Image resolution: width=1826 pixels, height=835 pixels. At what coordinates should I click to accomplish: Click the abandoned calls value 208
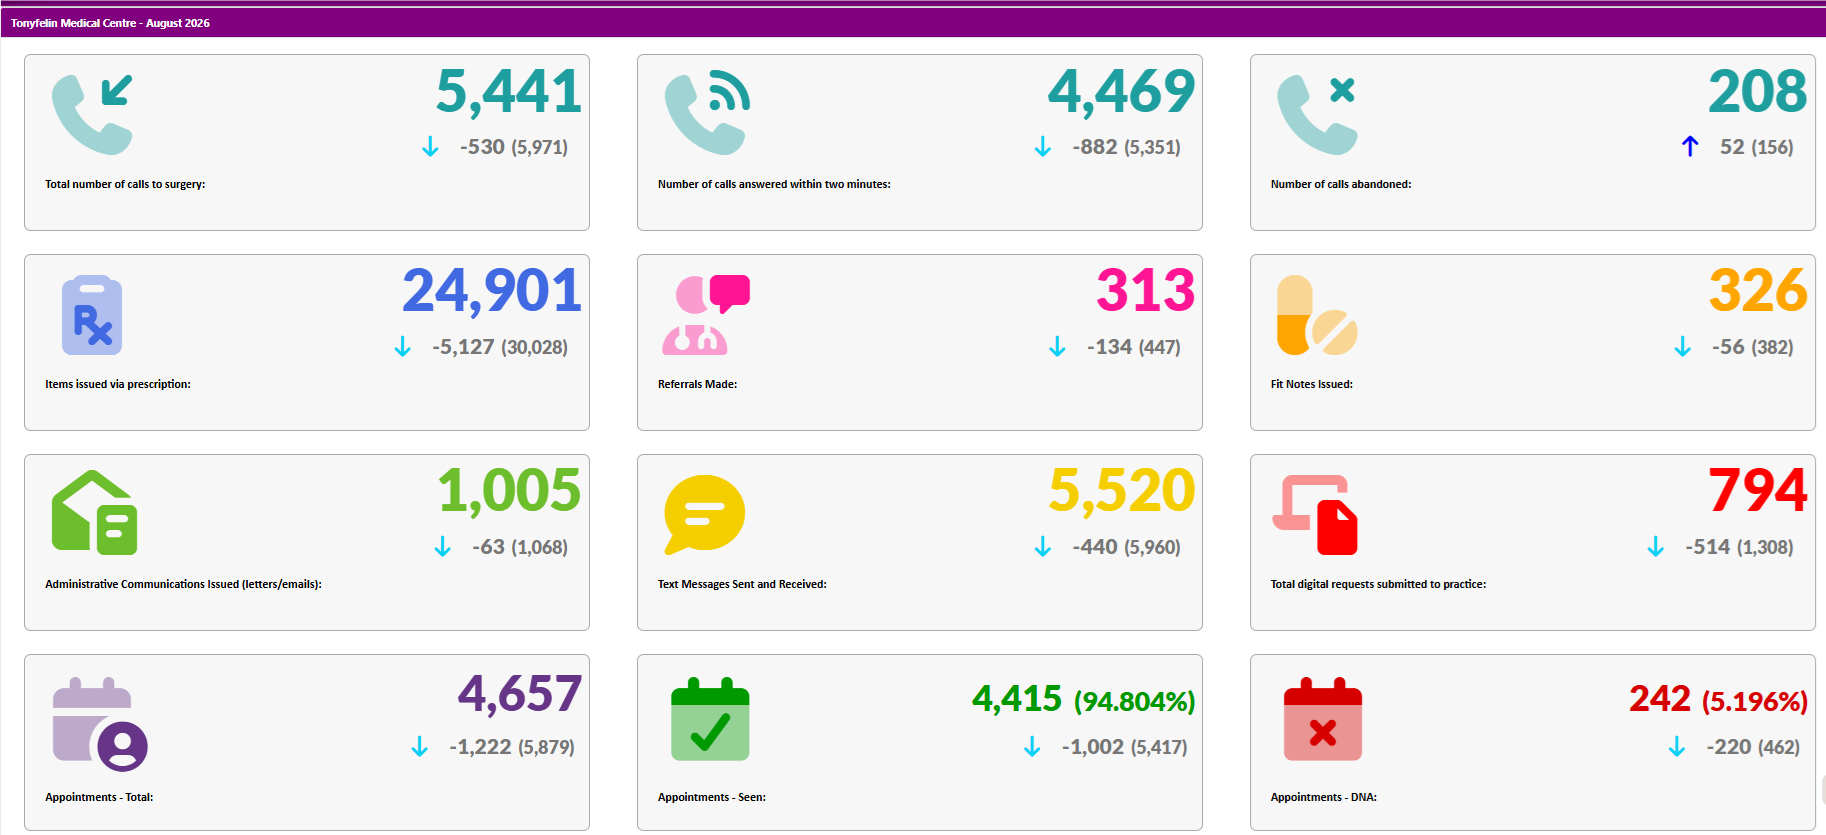(1758, 92)
